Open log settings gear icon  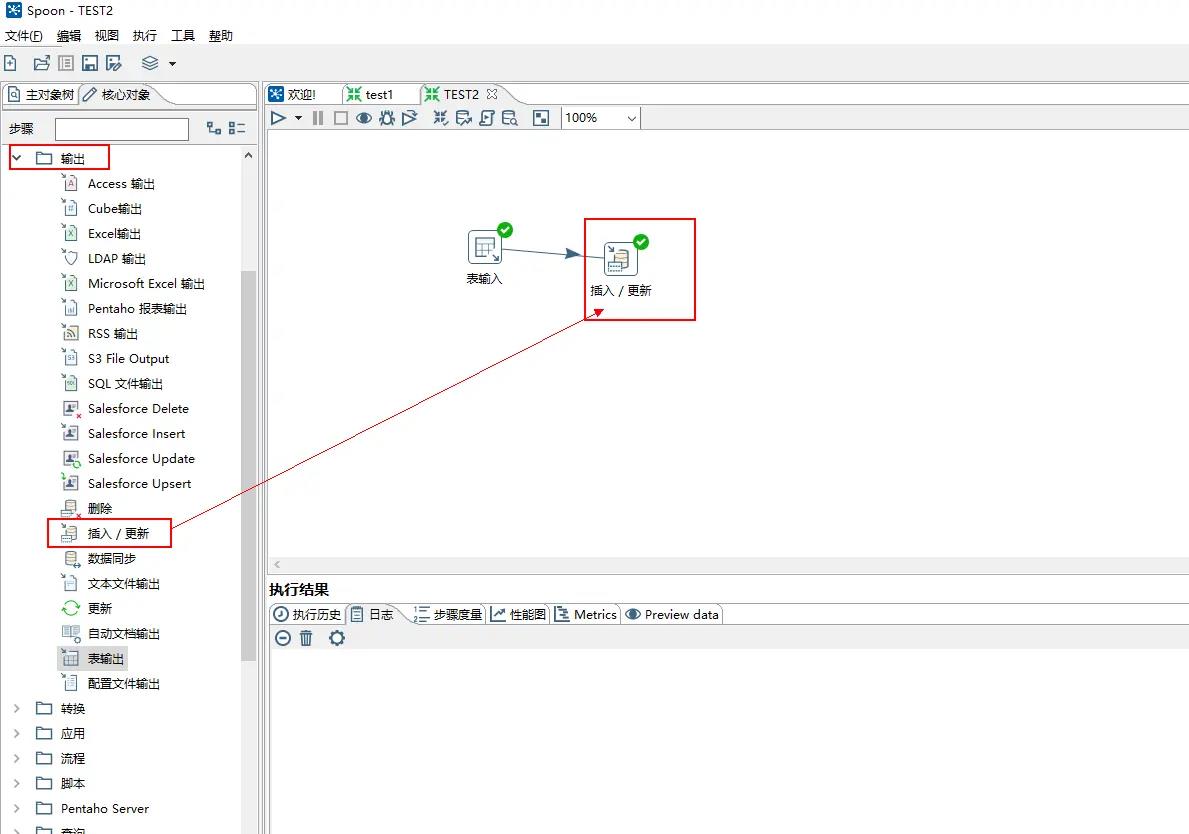(337, 638)
